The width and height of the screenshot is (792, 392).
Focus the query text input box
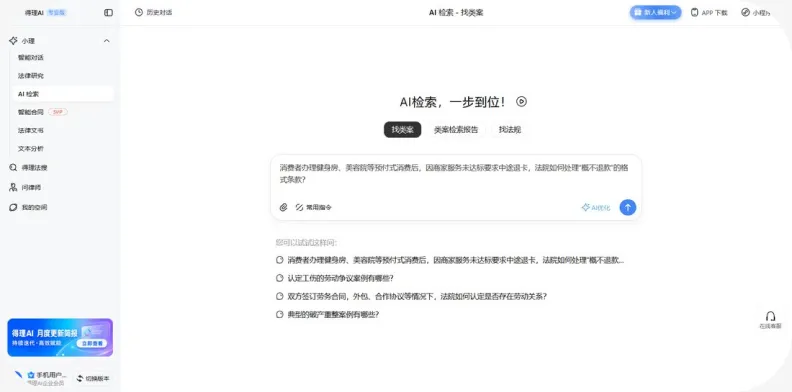[x=456, y=174]
